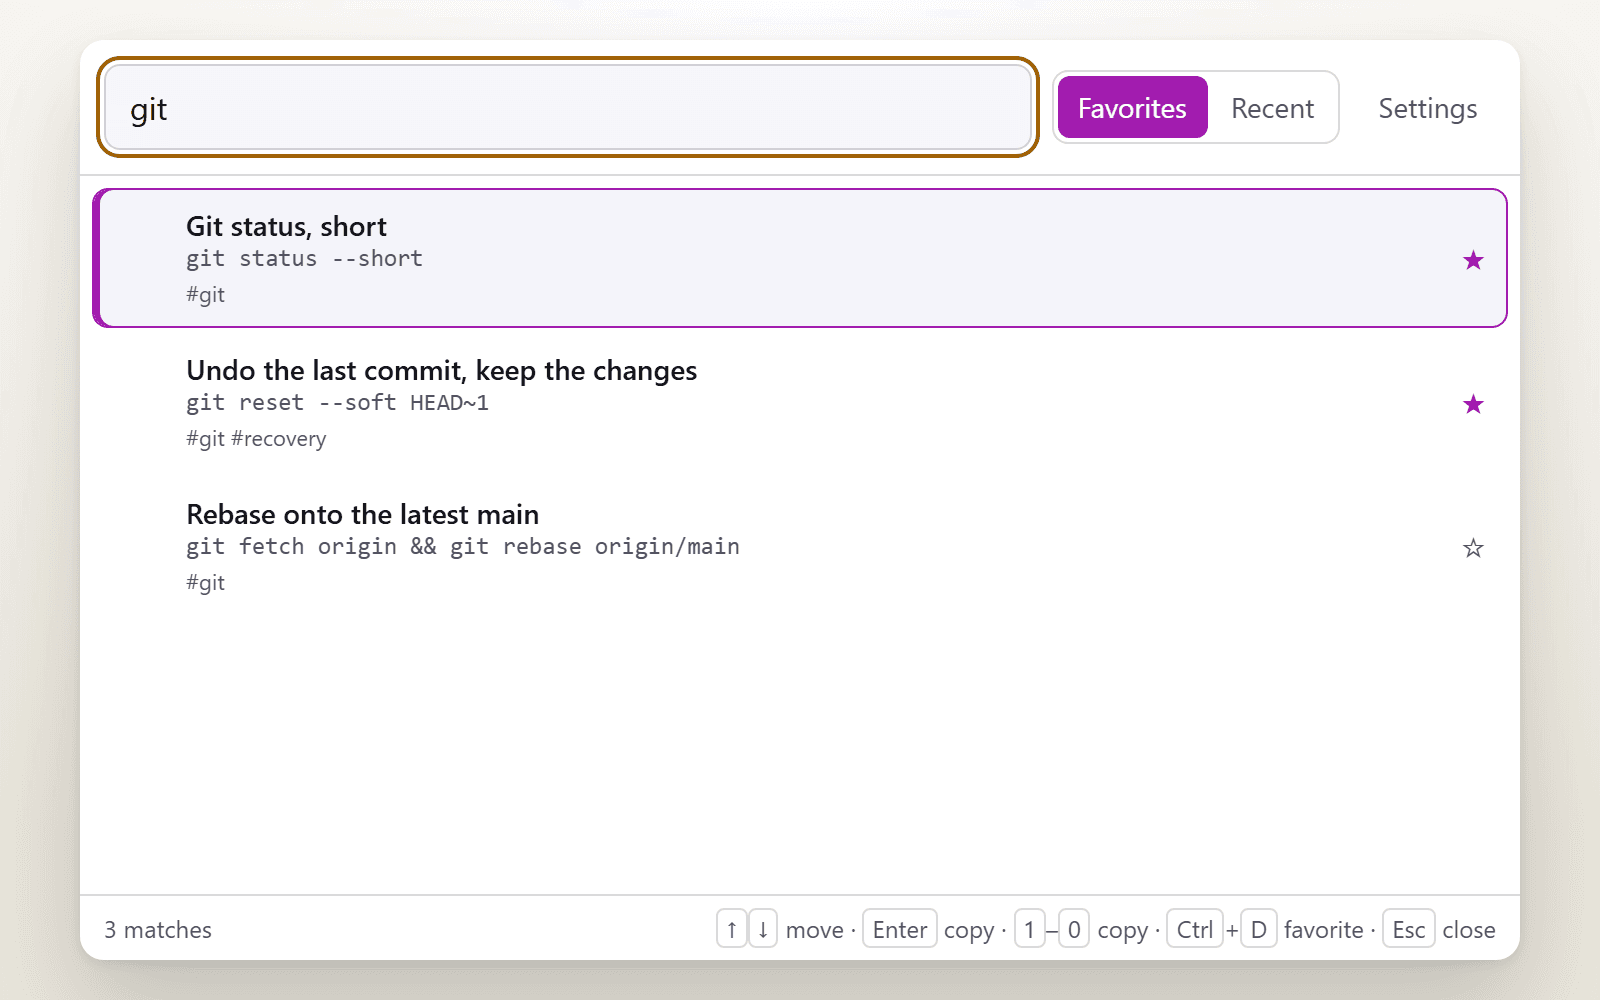This screenshot has width=1600, height=1000.
Task: Click the up arrow key hint
Action: pos(732,929)
